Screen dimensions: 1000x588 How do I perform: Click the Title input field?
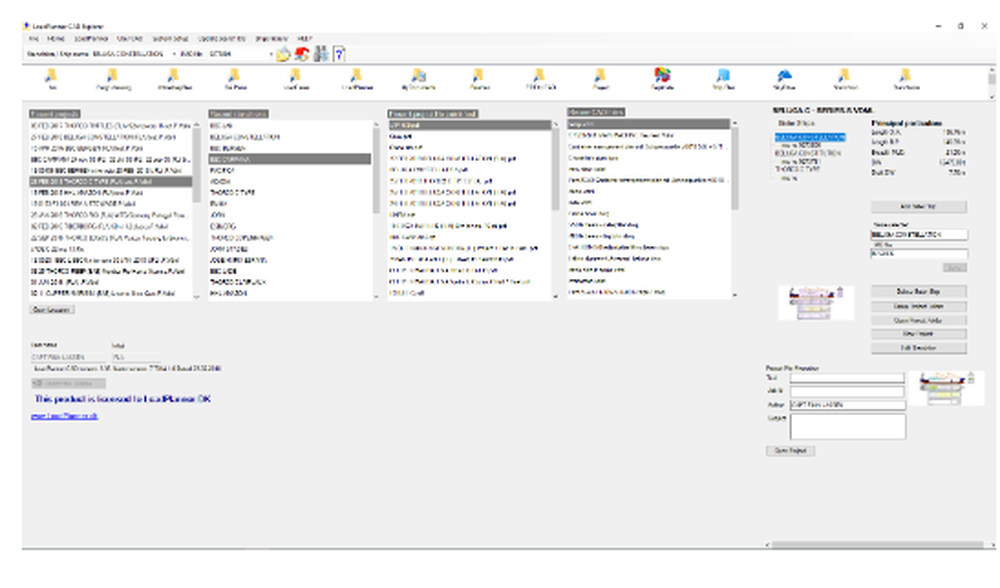pos(847,378)
